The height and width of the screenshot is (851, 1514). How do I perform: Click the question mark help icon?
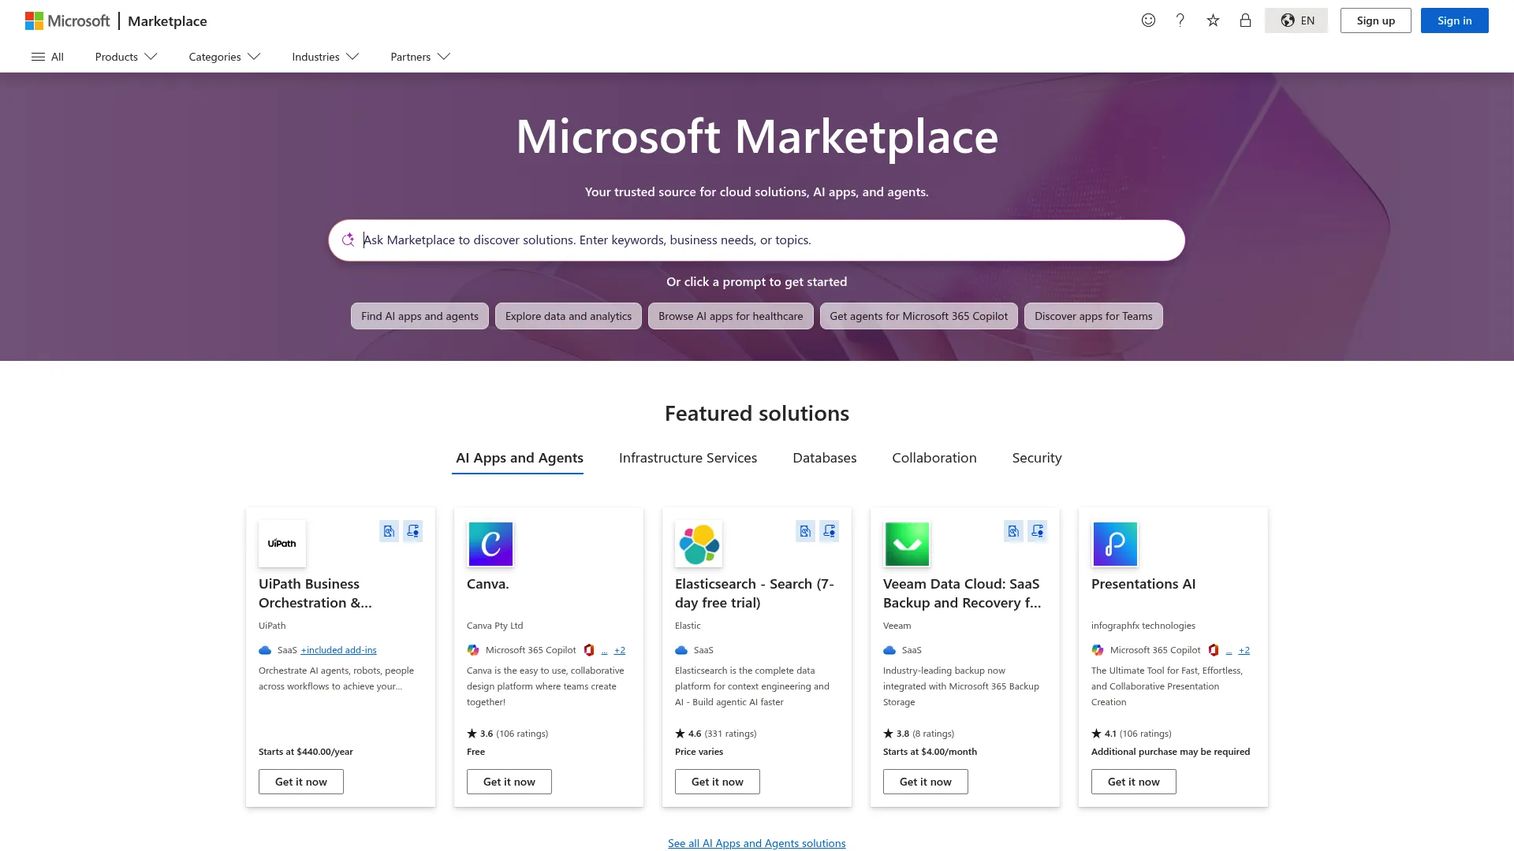pos(1180,20)
